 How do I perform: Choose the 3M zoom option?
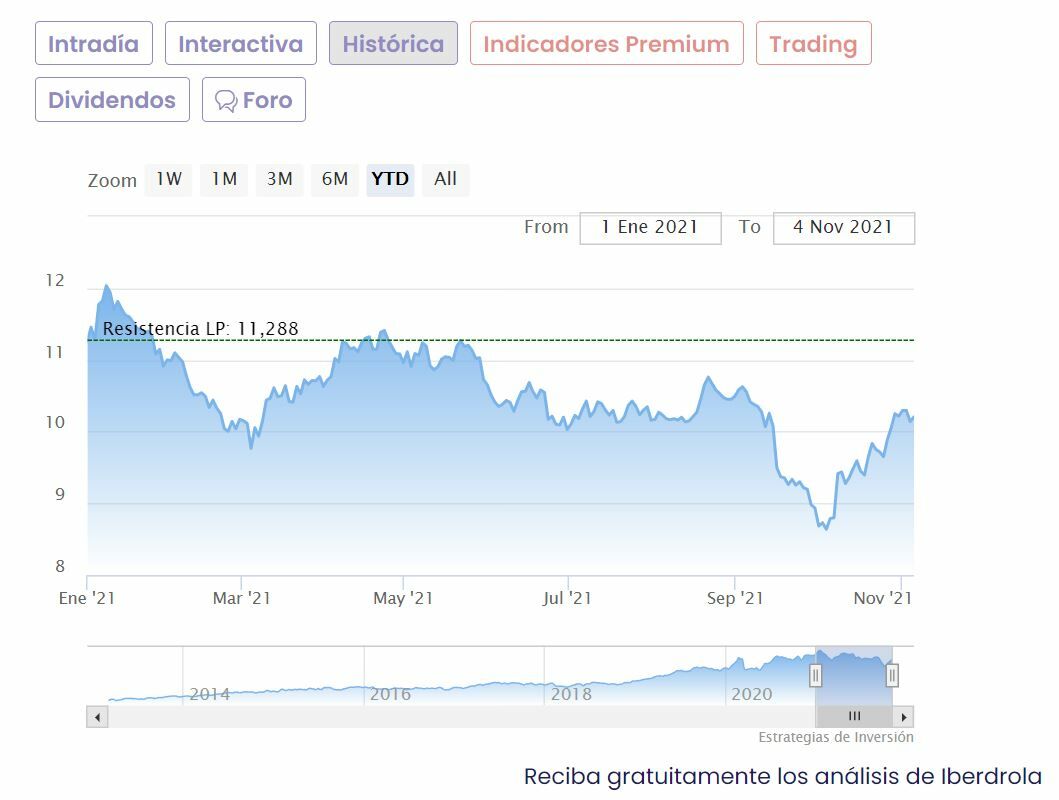(279, 179)
